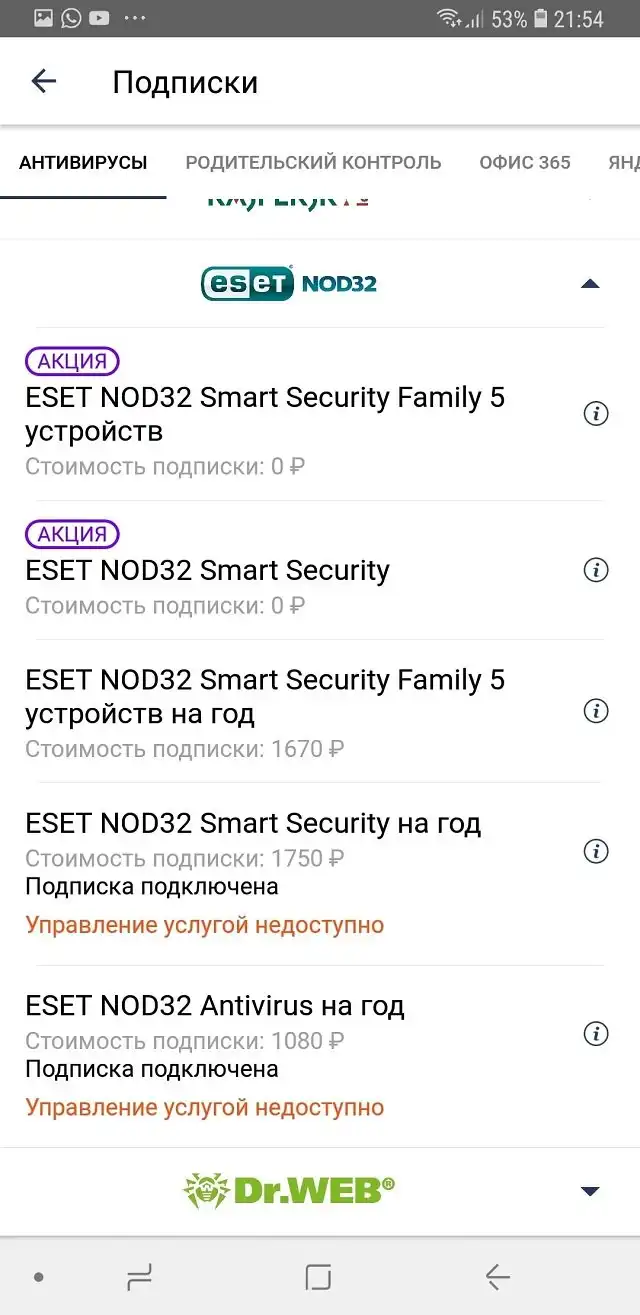Image resolution: width=640 pixels, height=1315 pixels.
Task: Open the Офис 365 tab
Action: [524, 162]
